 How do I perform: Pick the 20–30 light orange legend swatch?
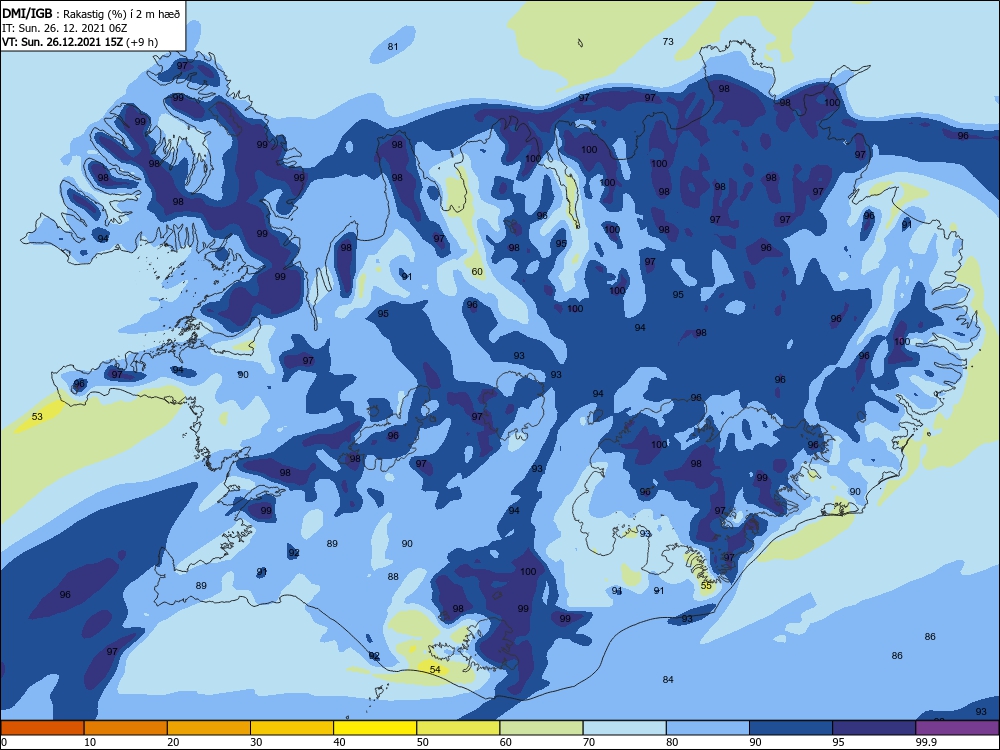point(209,728)
